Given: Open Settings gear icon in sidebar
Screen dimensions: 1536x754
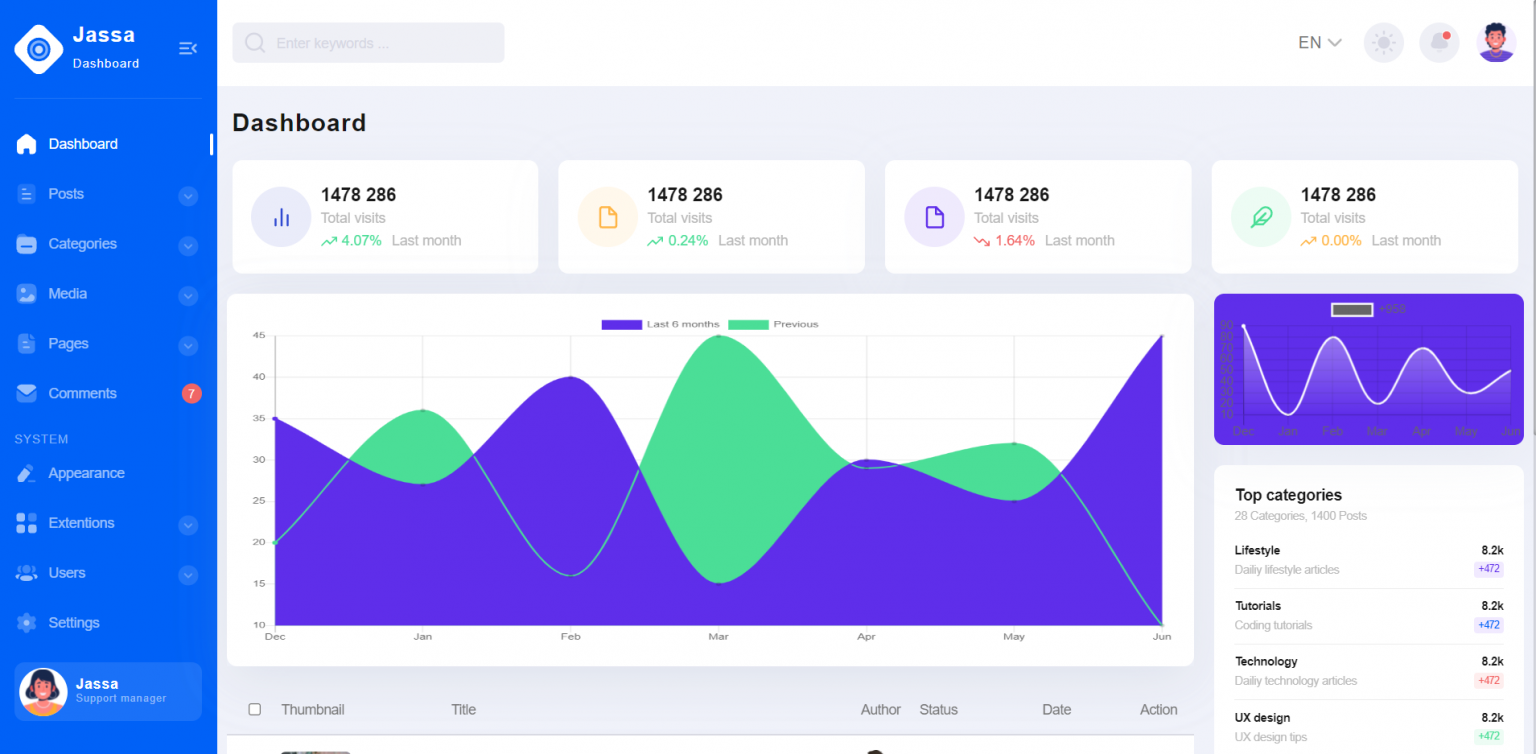Looking at the screenshot, I should (x=27, y=623).
